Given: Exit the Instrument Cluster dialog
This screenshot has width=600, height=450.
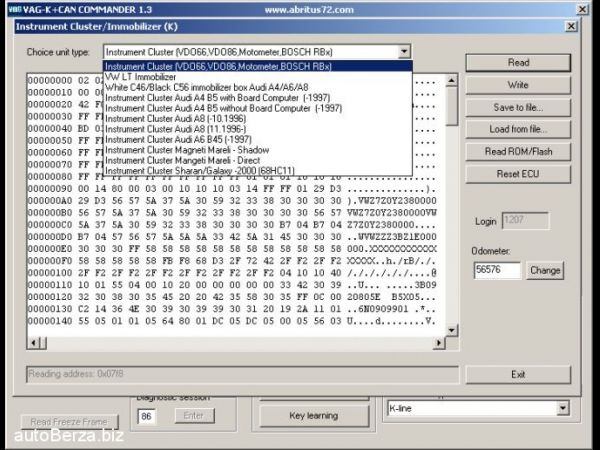Looking at the screenshot, I should point(518,374).
